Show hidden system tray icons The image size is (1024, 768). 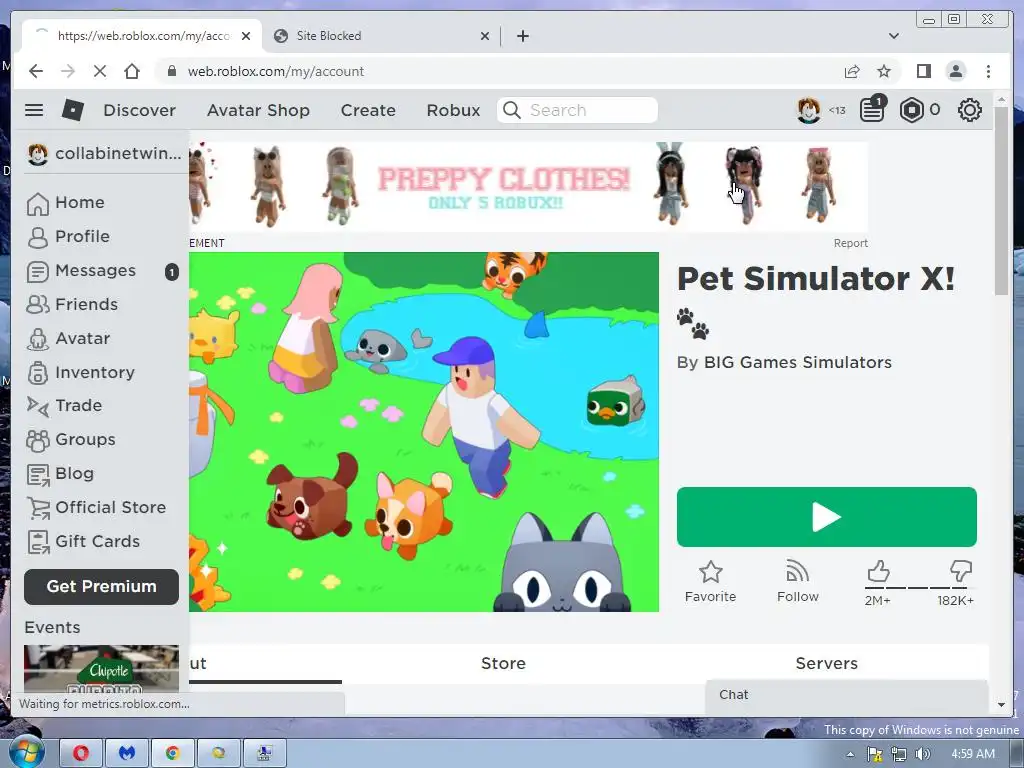click(x=850, y=754)
